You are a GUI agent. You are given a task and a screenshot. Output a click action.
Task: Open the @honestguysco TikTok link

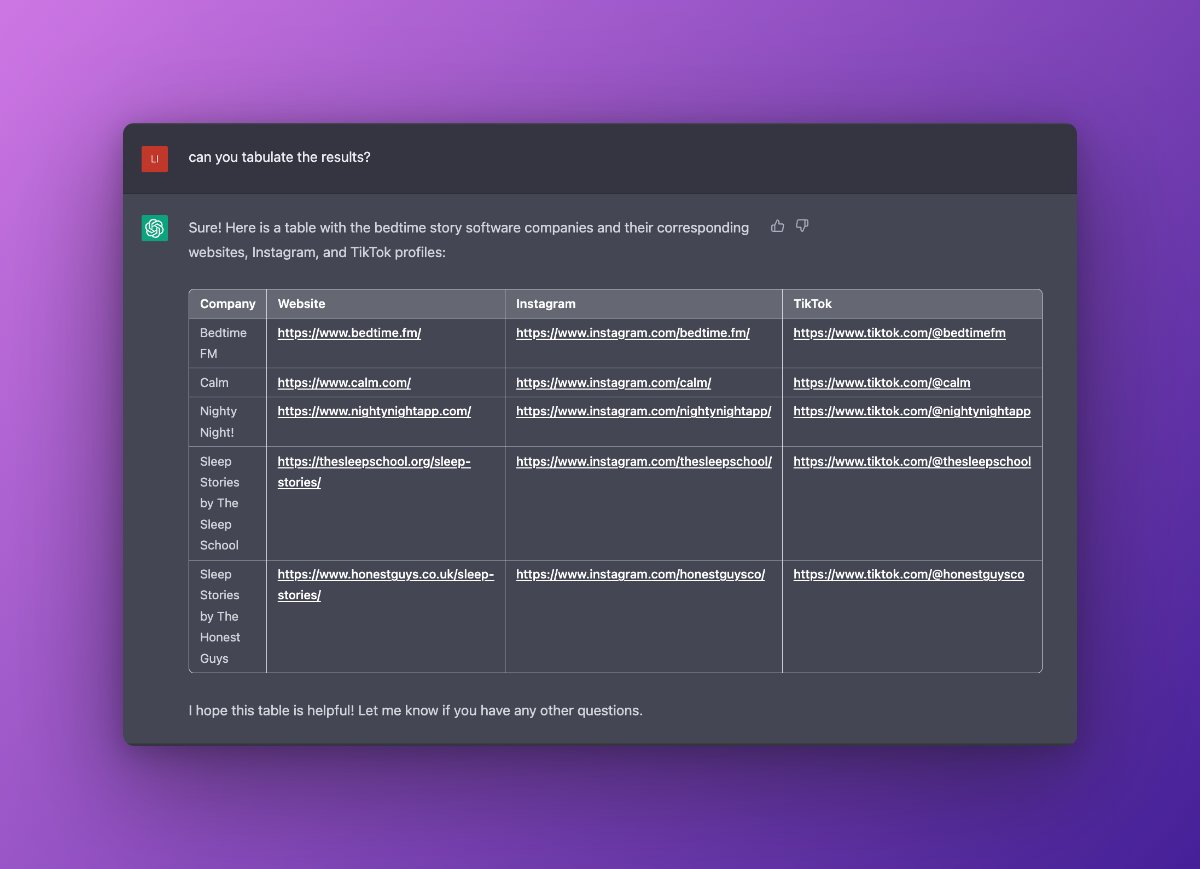click(908, 574)
